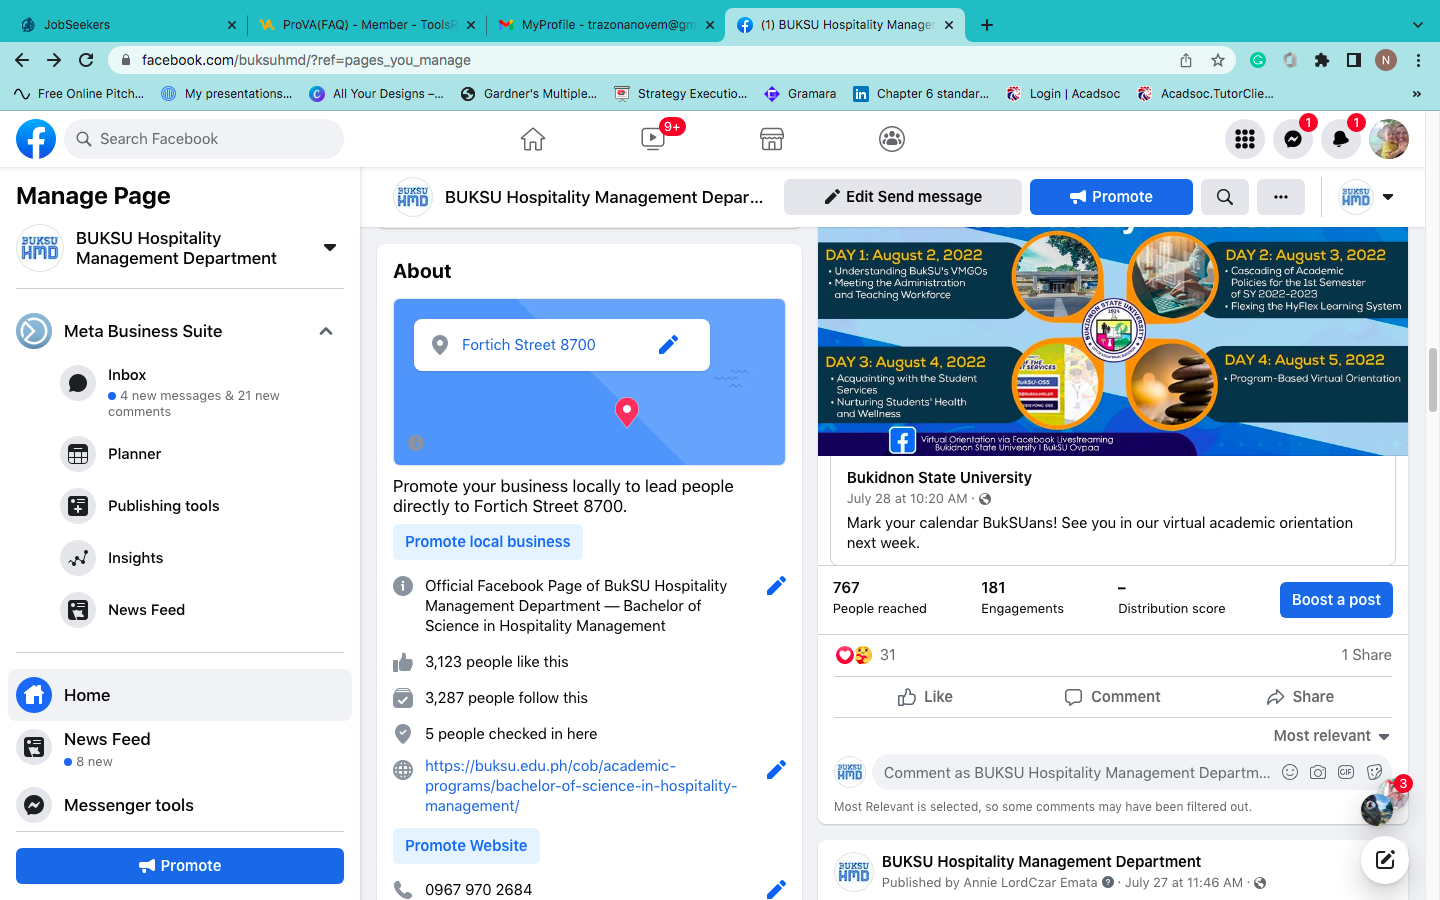This screenshot has height=900, width=1440.
Task: Open a new browser tab
Action: (987, 25)
